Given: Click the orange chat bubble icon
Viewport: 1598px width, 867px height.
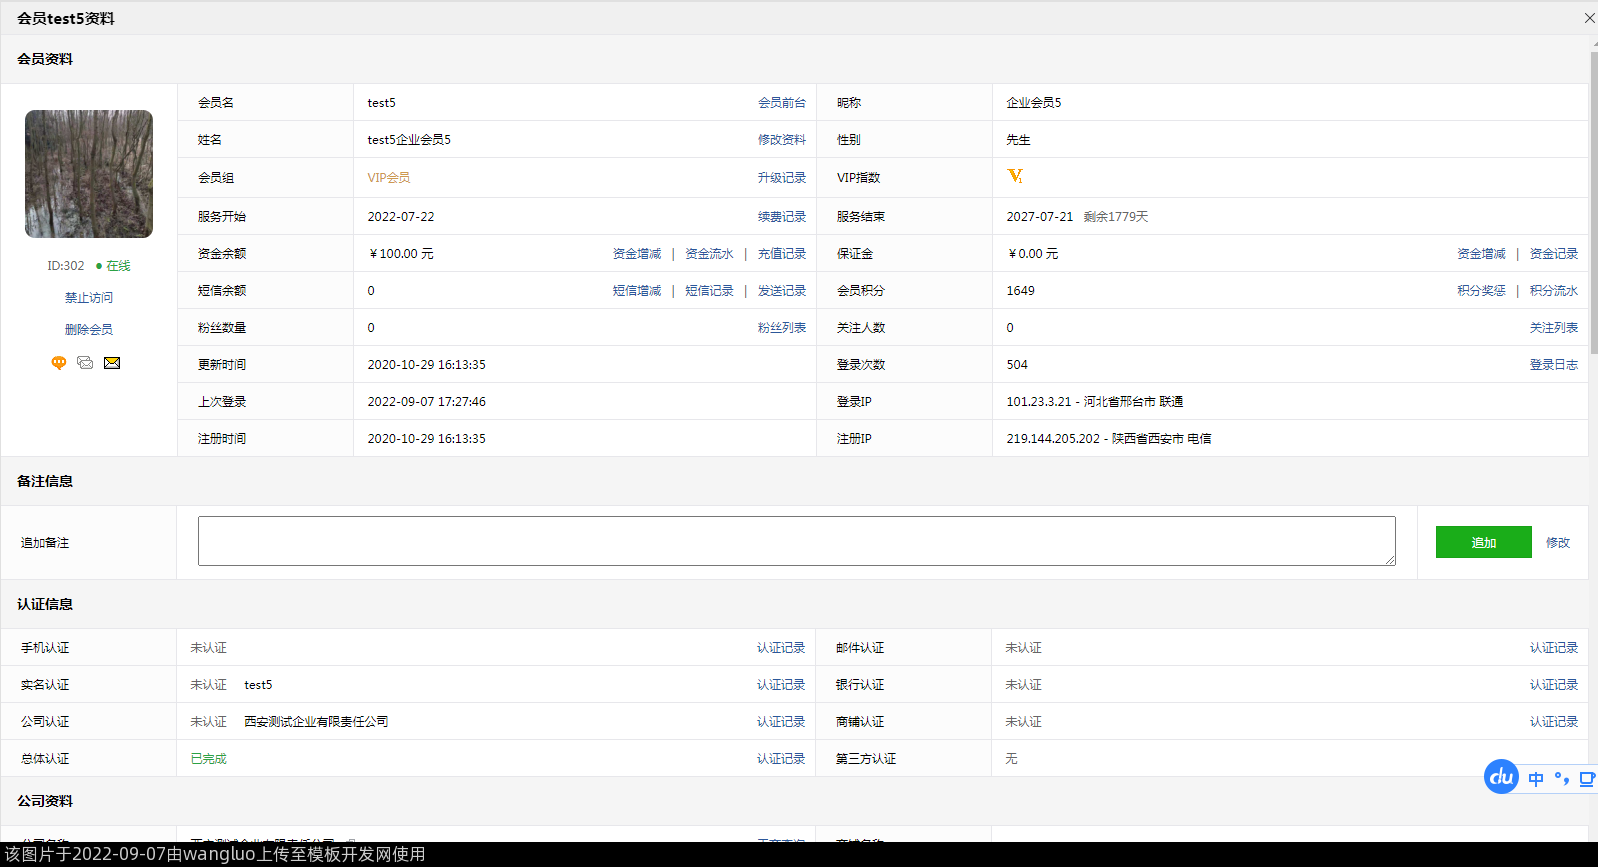Looking at the screenshot, I should point(59,363).
